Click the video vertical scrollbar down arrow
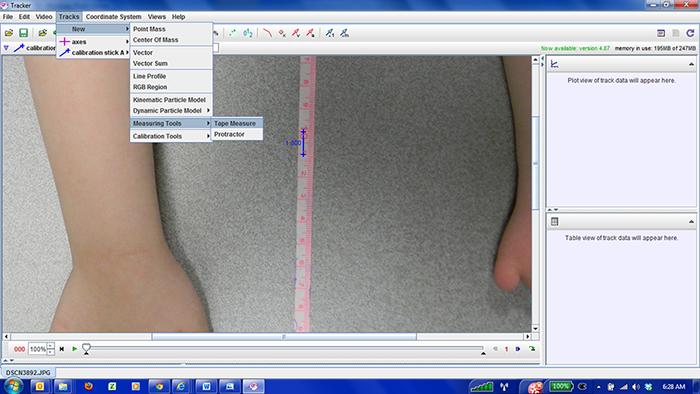The image size is (700, 394). point(535,328)
